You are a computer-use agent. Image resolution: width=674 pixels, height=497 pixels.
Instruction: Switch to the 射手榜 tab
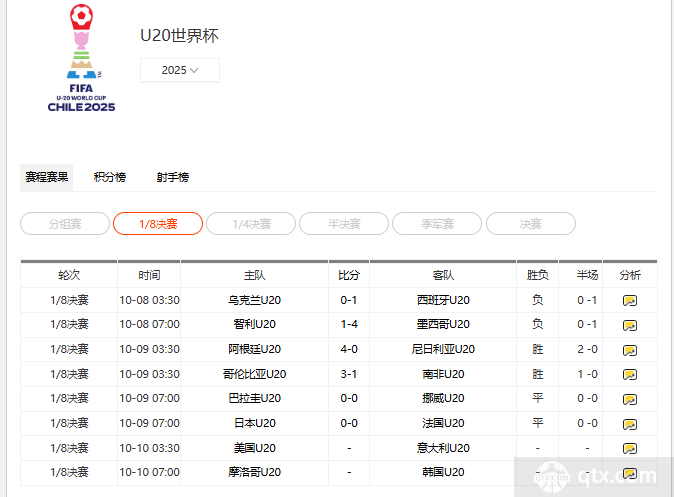pos(172,177)
